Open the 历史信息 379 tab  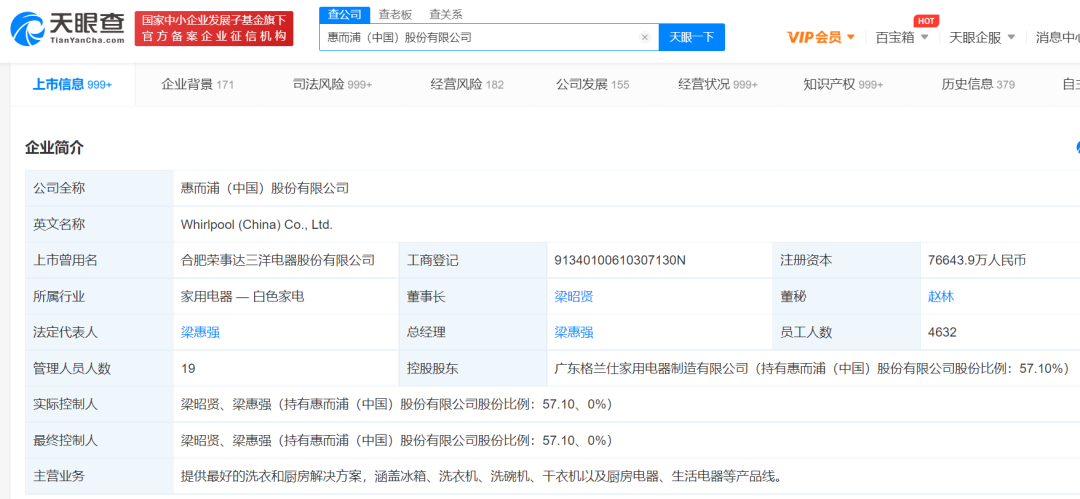(978, 85)
